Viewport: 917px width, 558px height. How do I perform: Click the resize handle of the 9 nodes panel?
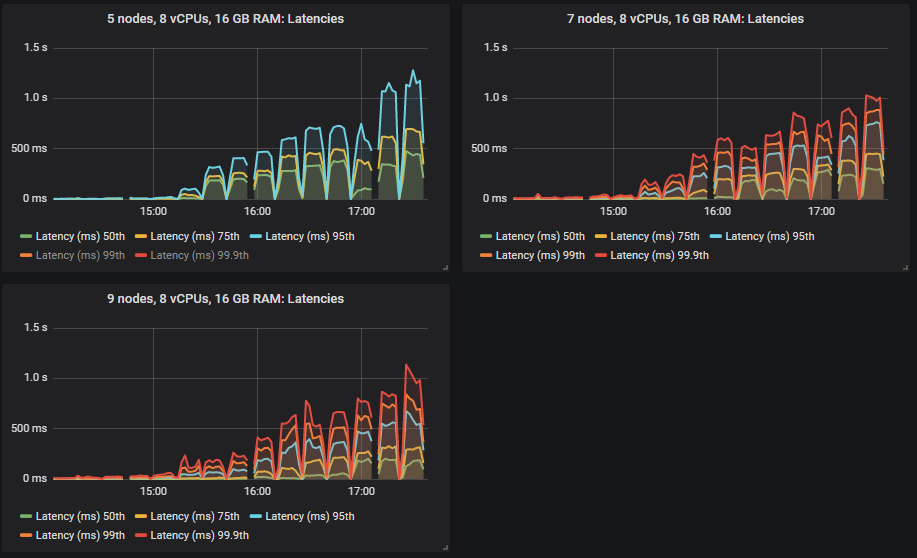coord(445,547)
